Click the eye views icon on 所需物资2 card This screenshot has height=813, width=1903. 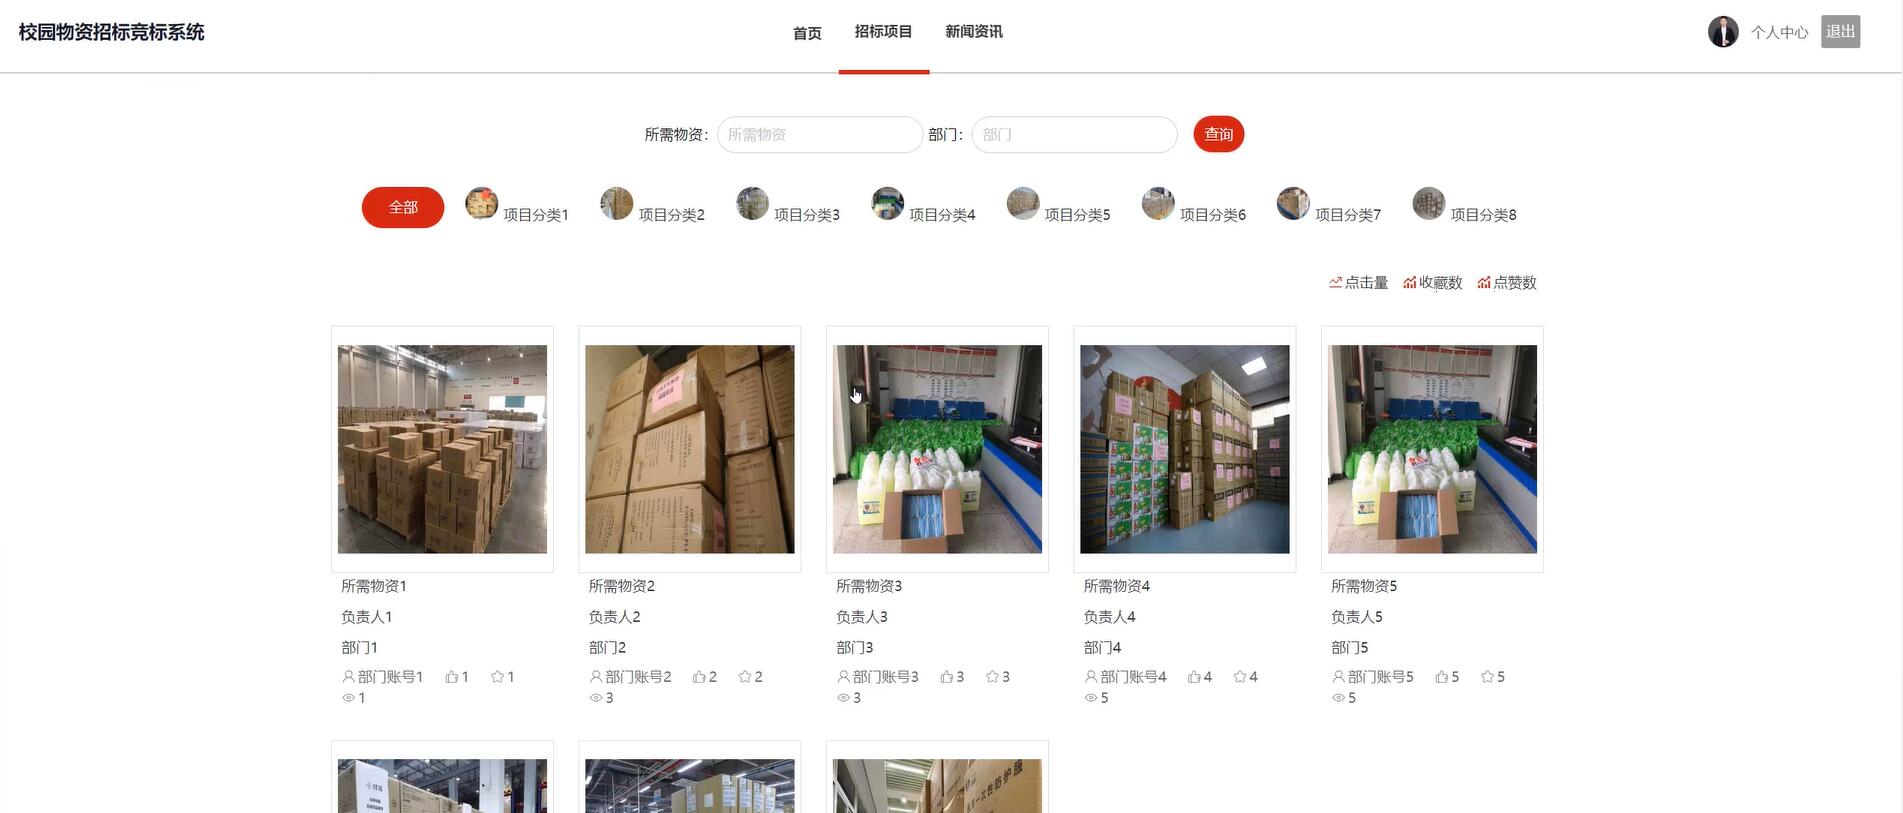pos(596,698)
